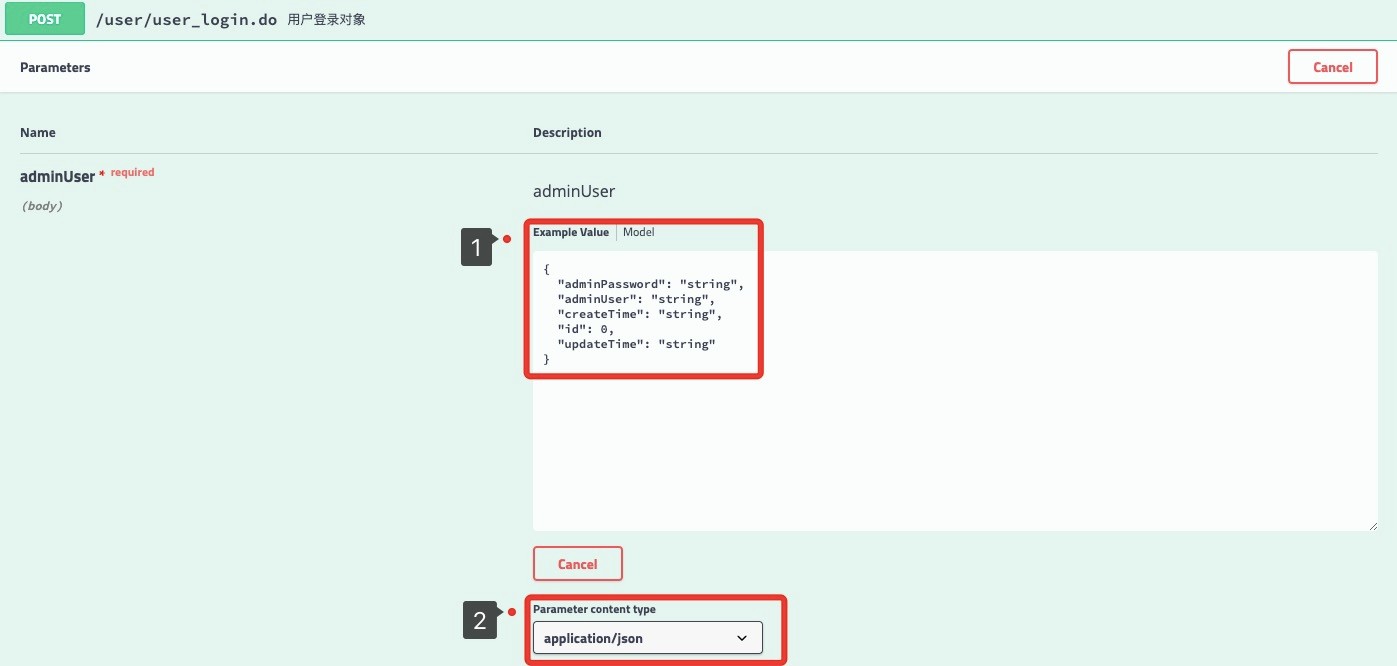Viewport: 1397px width, 666px height.
Task: Click the Name column header
Action: coord(38,132)
